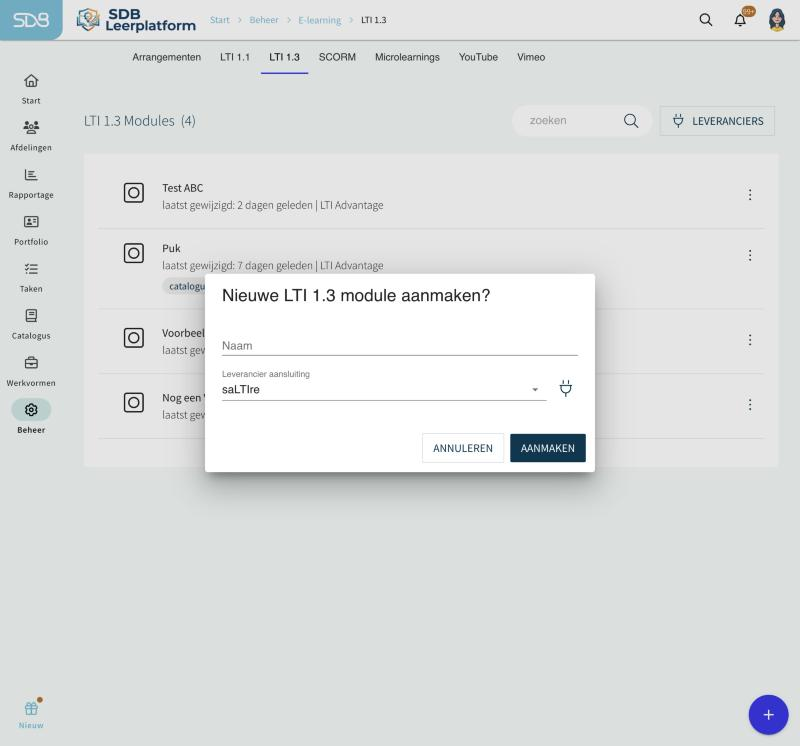Click the Aanmaken button
Image resolution: width=800 pixels, height=746 pixels.
click(x=547, y=448)
